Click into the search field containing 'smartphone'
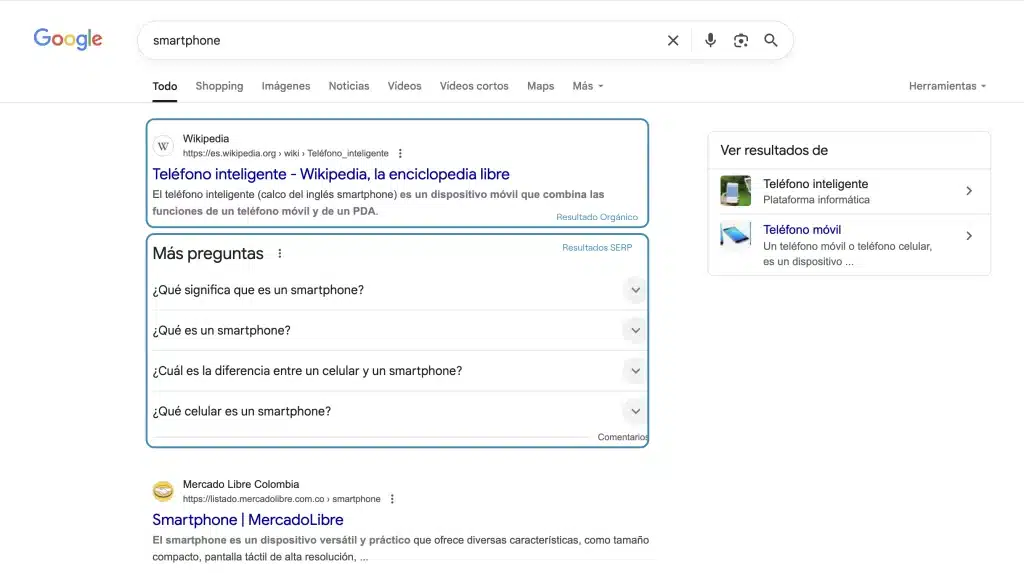This screenshot has width=1024, height=573. 405,41
